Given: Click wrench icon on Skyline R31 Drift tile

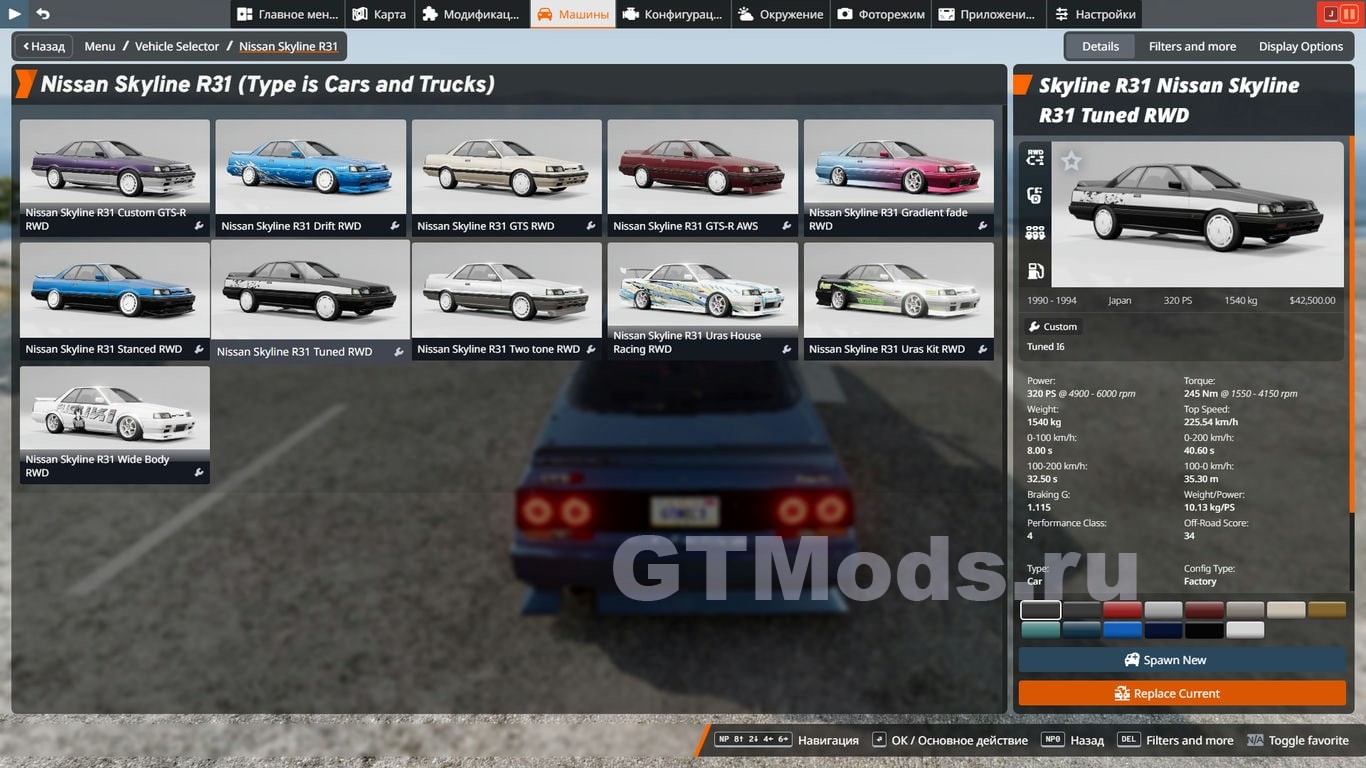Looking at the screenshot, I should (395, 227).
